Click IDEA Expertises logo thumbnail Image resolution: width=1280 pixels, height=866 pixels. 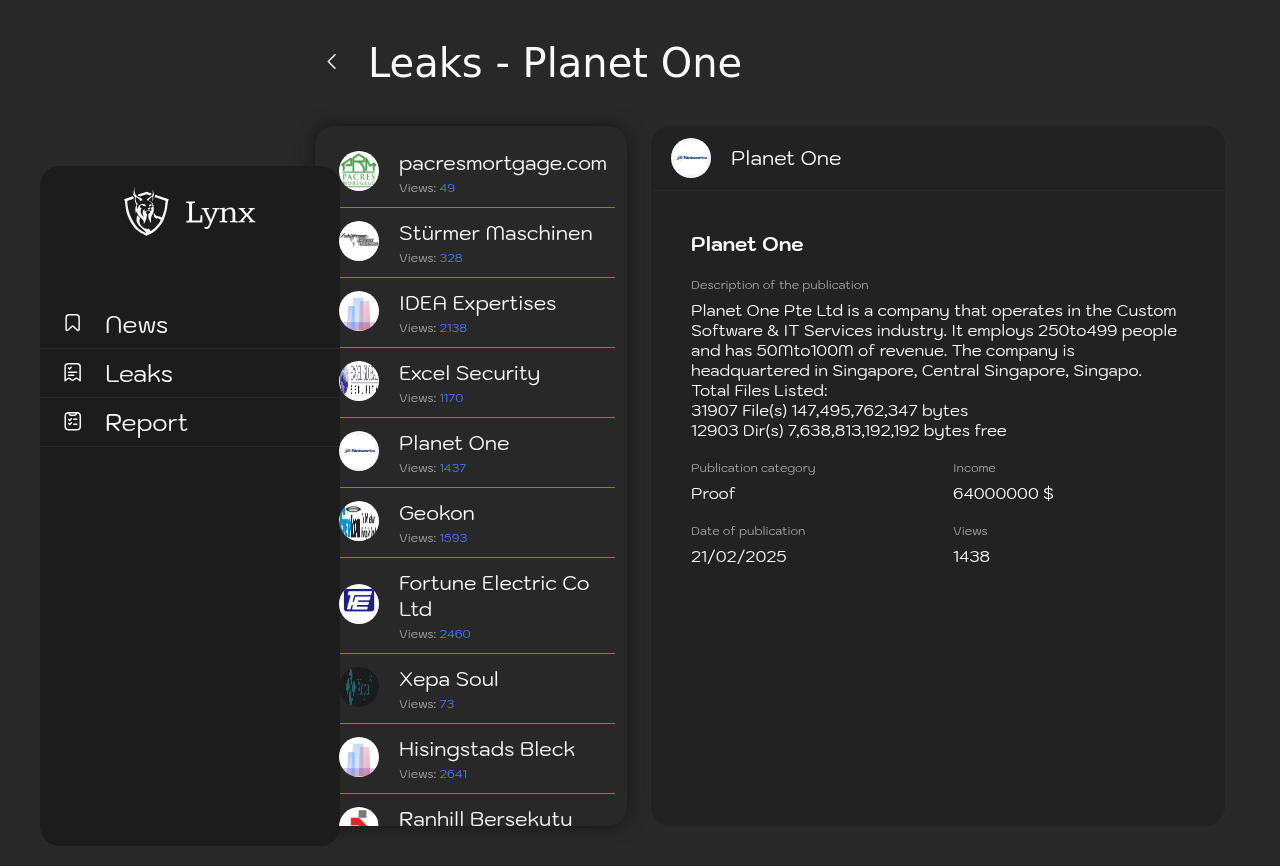[359, 311]
